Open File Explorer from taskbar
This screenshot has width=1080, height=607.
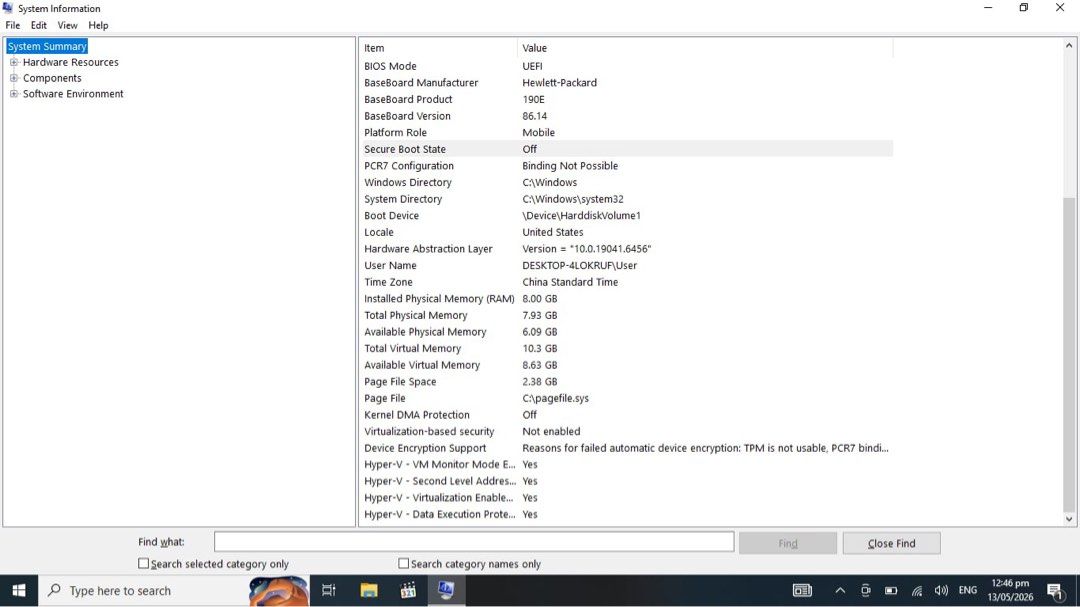(368, 590)
